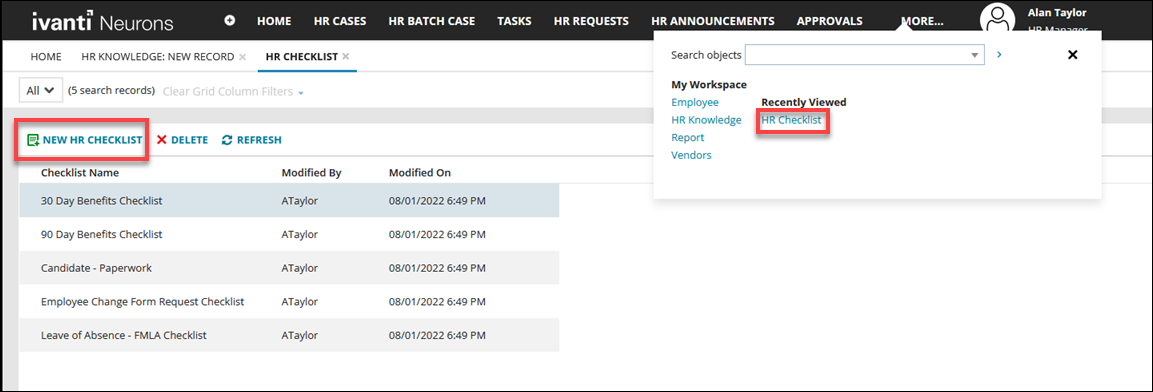Image resolution: width=1153 pixels, height=392 pixels.
Task: Select Leave of Absence - FMLA Checklist
Action: tap(289, 335)
